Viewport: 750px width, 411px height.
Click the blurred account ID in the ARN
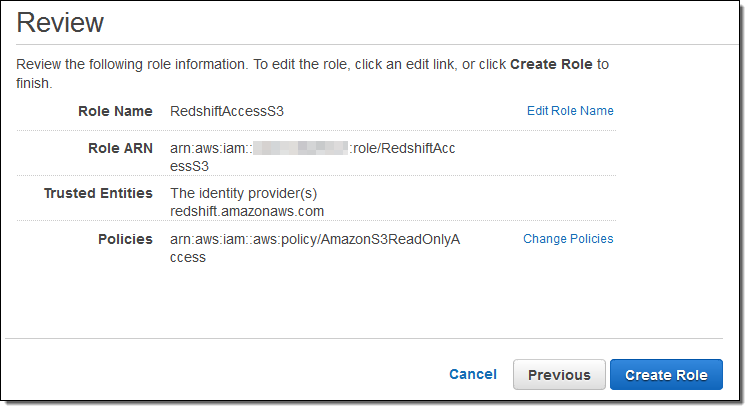[x=299, y=149]
